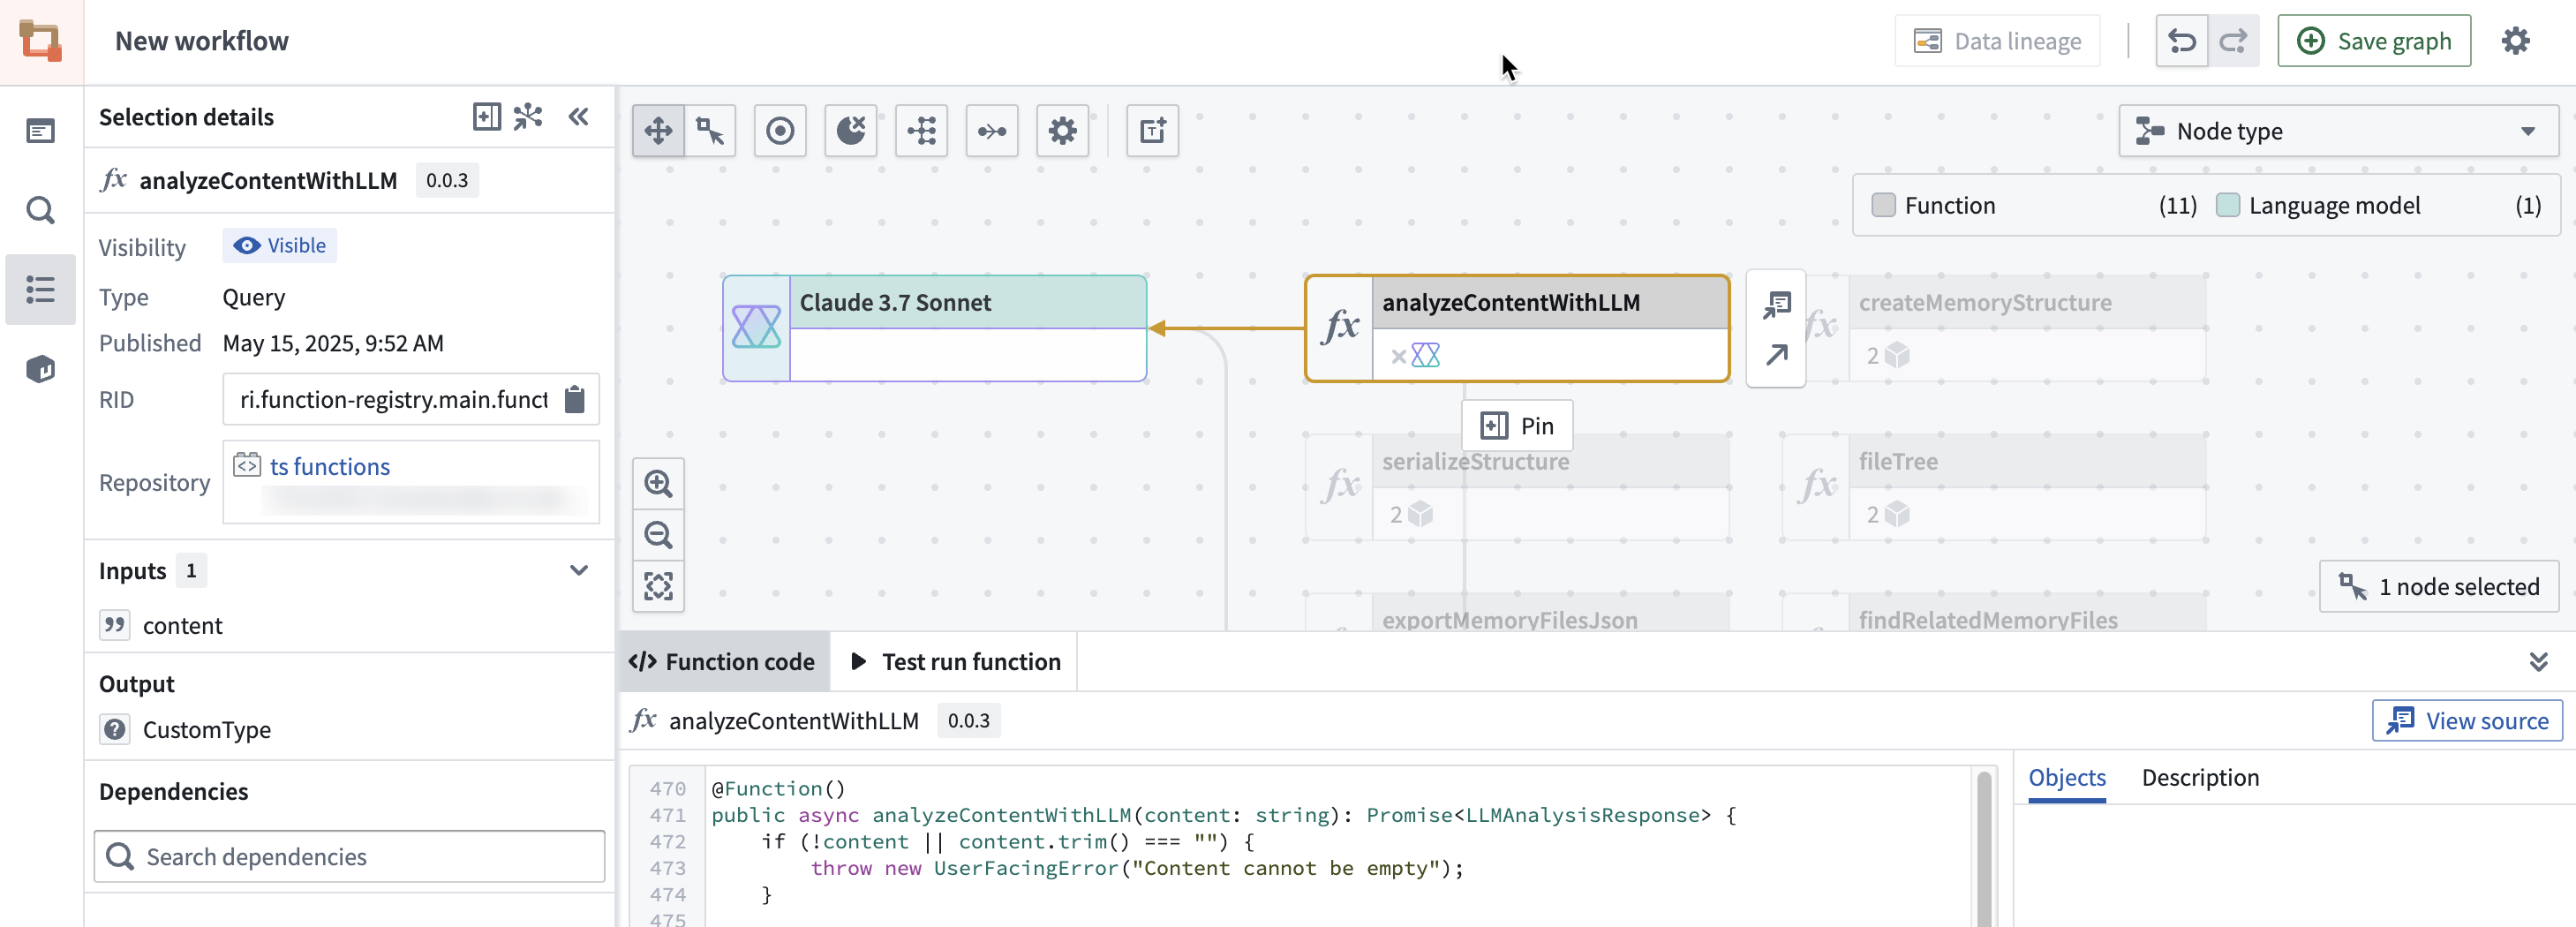Viewport: 2576px width, 927px height.
Task: Click the zoom in magnifier on canvas
Action: 658,483
